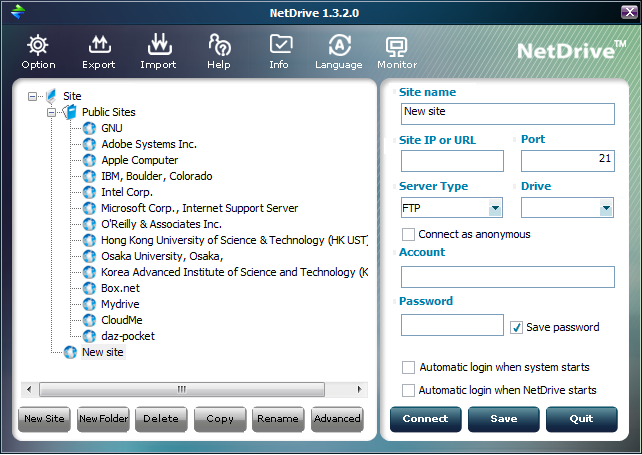The width and height of the screenshot is (642, 455).
Task: Click the globe icon beside Box.net
Action: (89, 288)
